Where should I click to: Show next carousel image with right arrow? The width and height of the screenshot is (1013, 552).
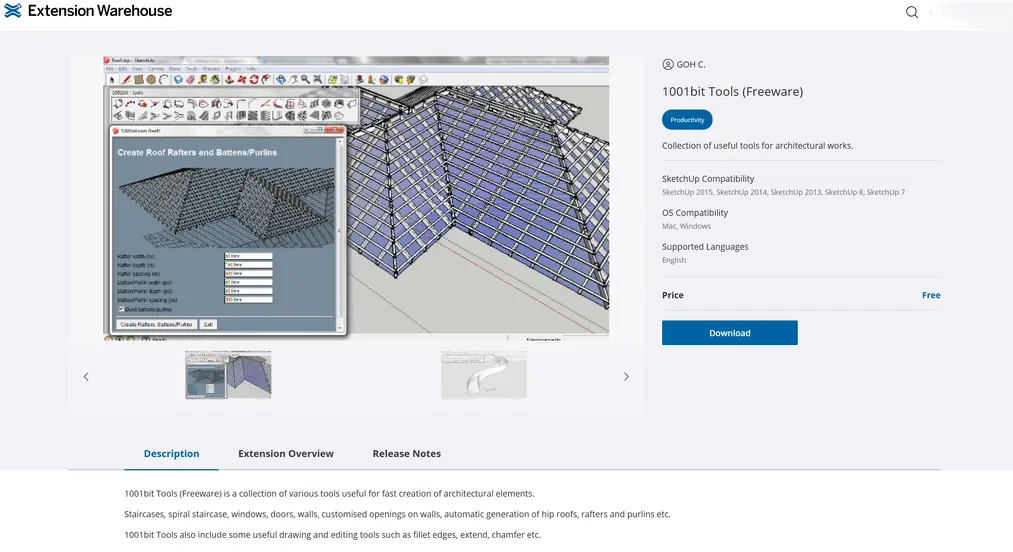coord(626,377)
